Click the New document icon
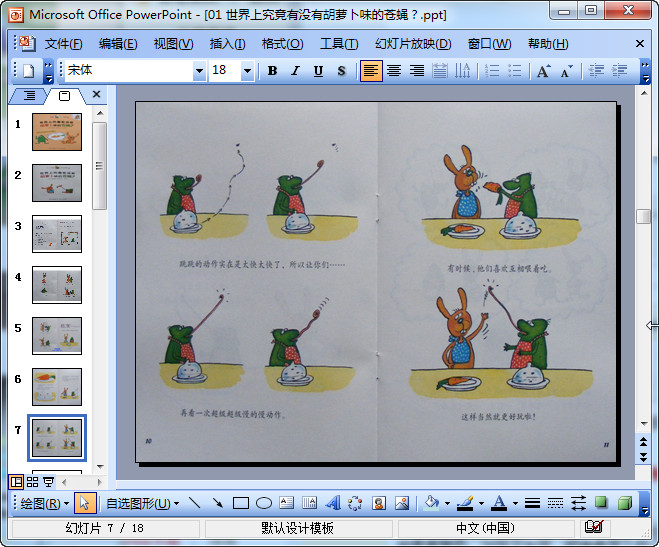This screenshot has width=659, height=547. tap(28, 71)
